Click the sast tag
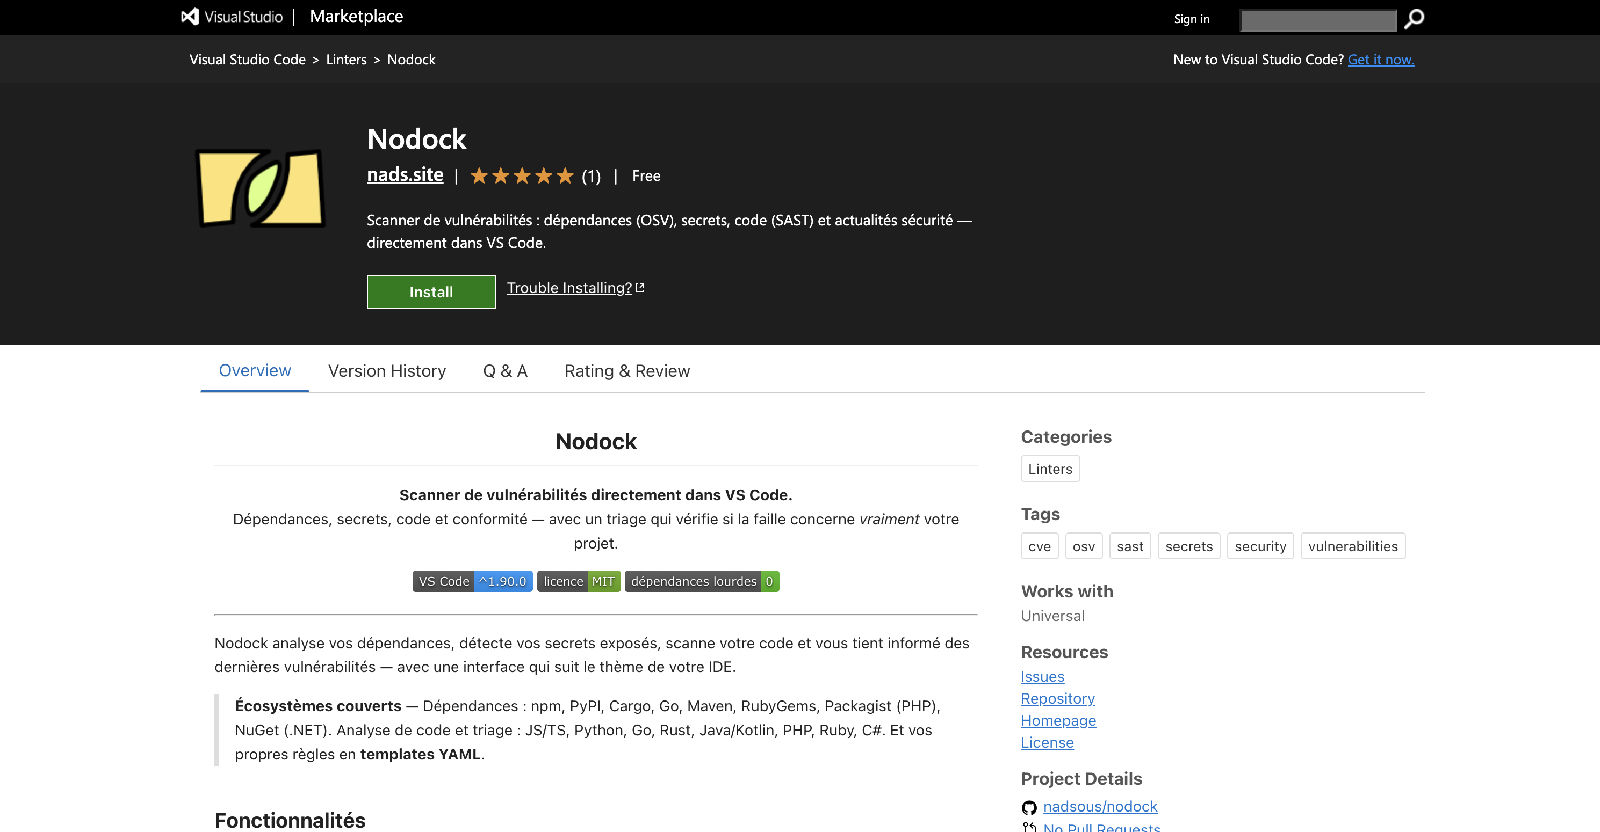This screenshot has height=832, width=1600. pyautogui.click(x=1130, y=546)
